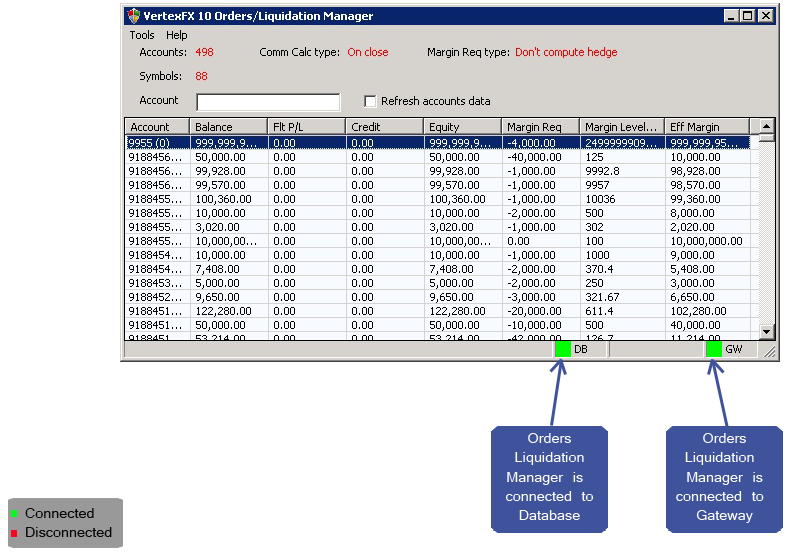
Task: Select row with balance 122,280.00
Action: point(437,311)
